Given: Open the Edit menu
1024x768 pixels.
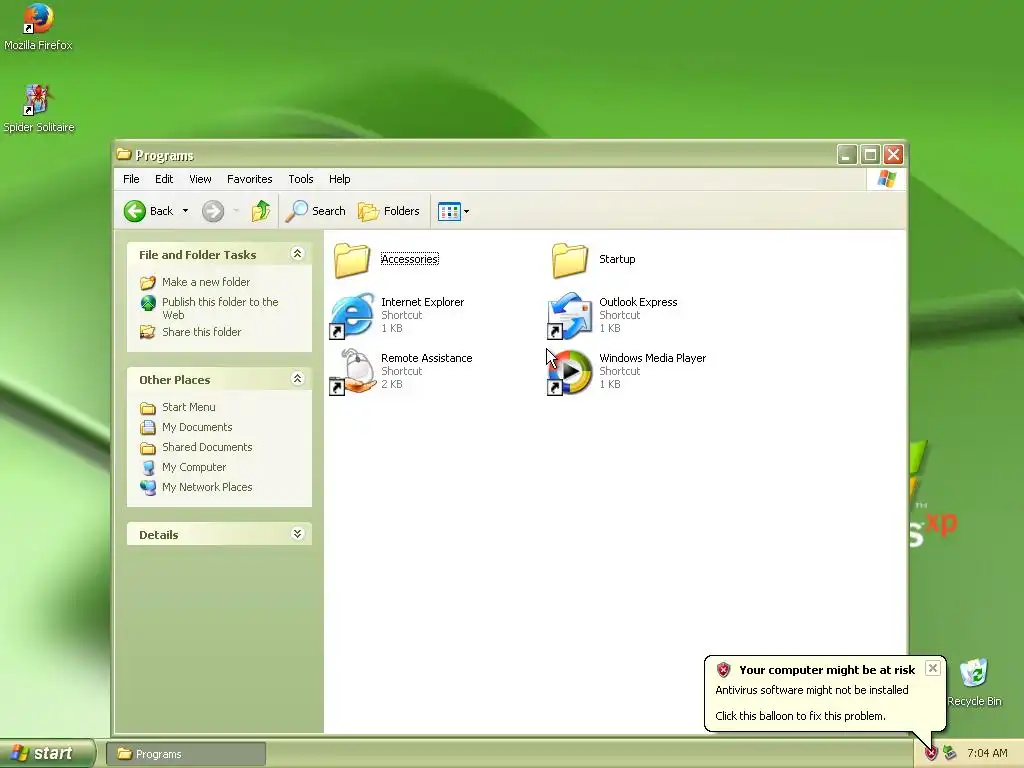Looking at the screenshot, I should pyautogui.click(x=164, y=179).
